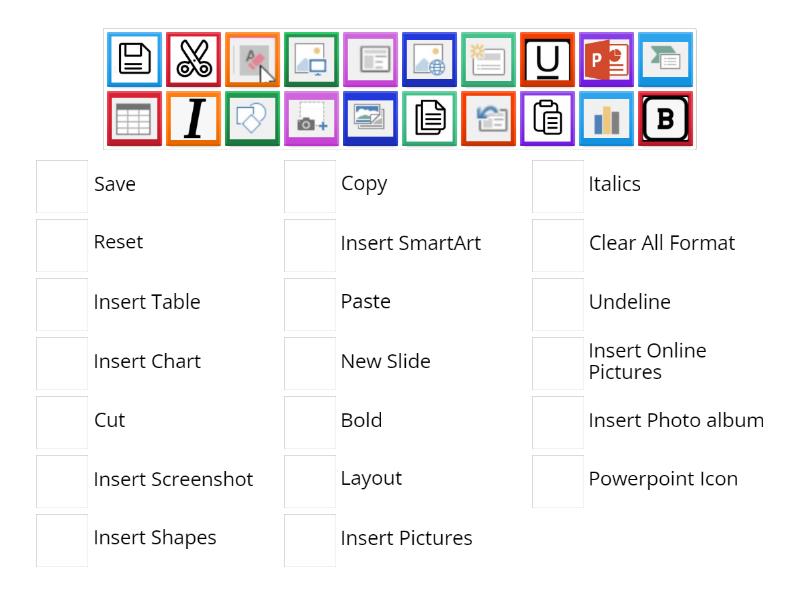Select the bar chart Insert Chart icon
The height and width of the screenshot is (600, 800).
coord(606,117)
